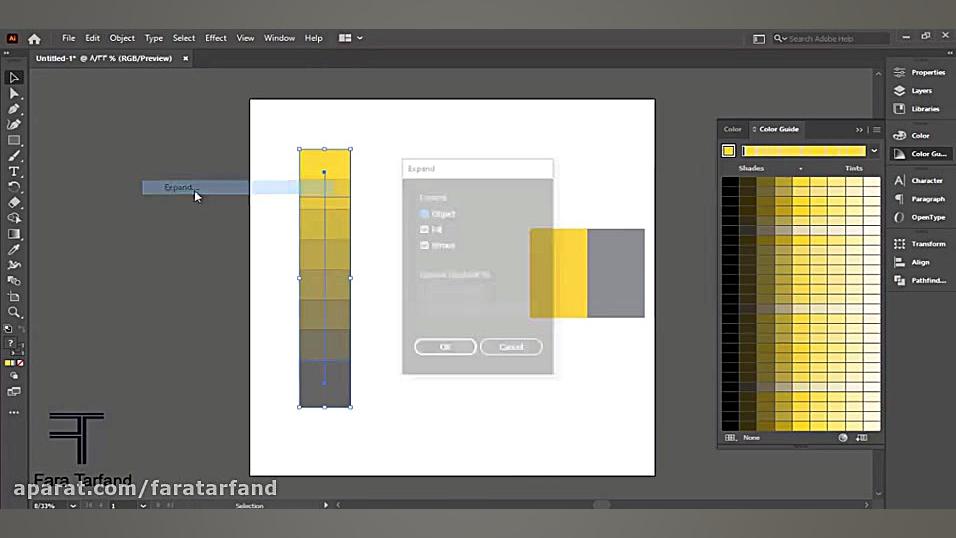Go to Home screen icon
This screenshot has height=538, width=956.
34,38
